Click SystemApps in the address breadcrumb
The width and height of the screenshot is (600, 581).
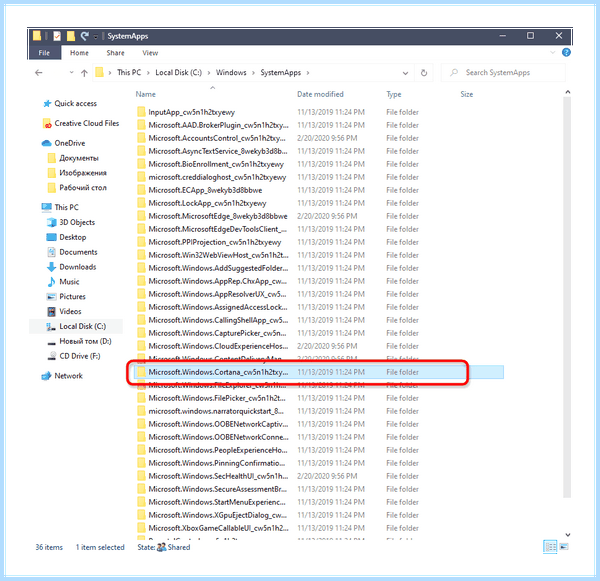click(x=280, y=72)
